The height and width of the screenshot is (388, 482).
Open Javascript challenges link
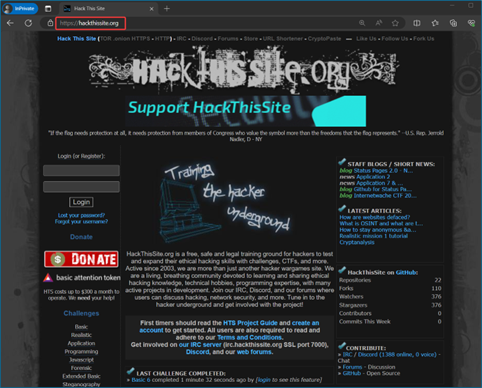coord(81,360)
